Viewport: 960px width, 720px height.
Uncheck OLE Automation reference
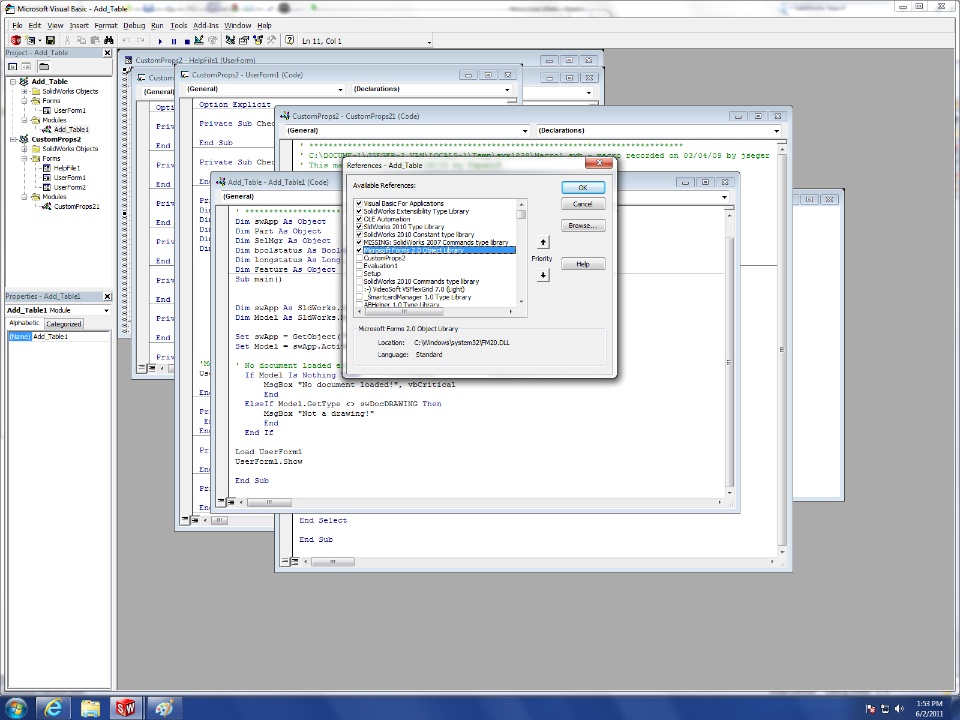click(x=359, y=219)
